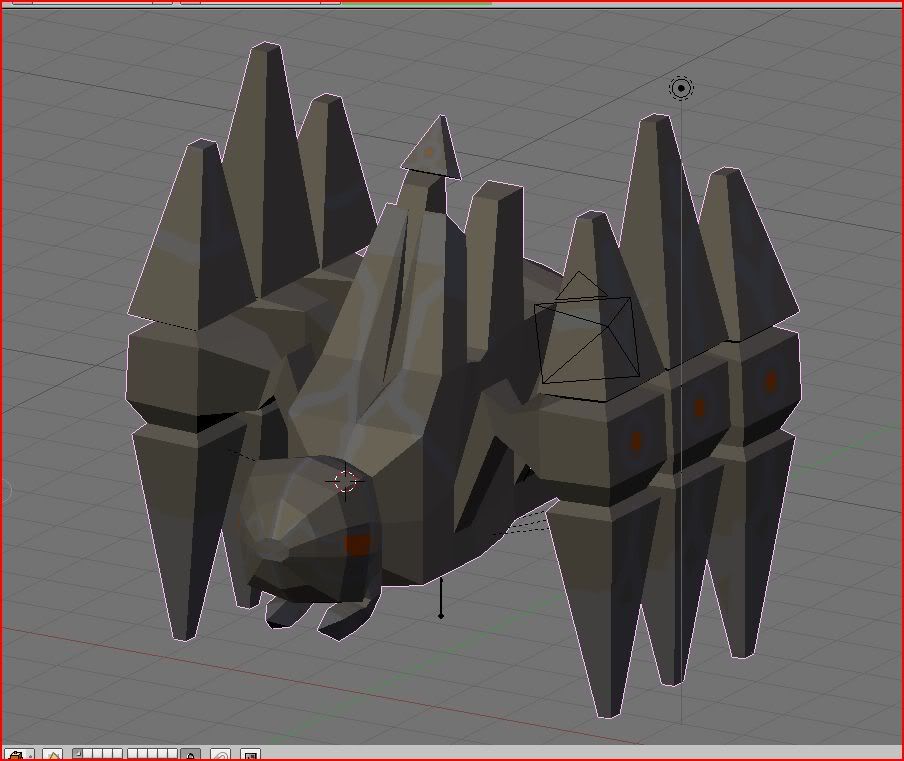Click the lock layers padlock icon

pos(190,755)
